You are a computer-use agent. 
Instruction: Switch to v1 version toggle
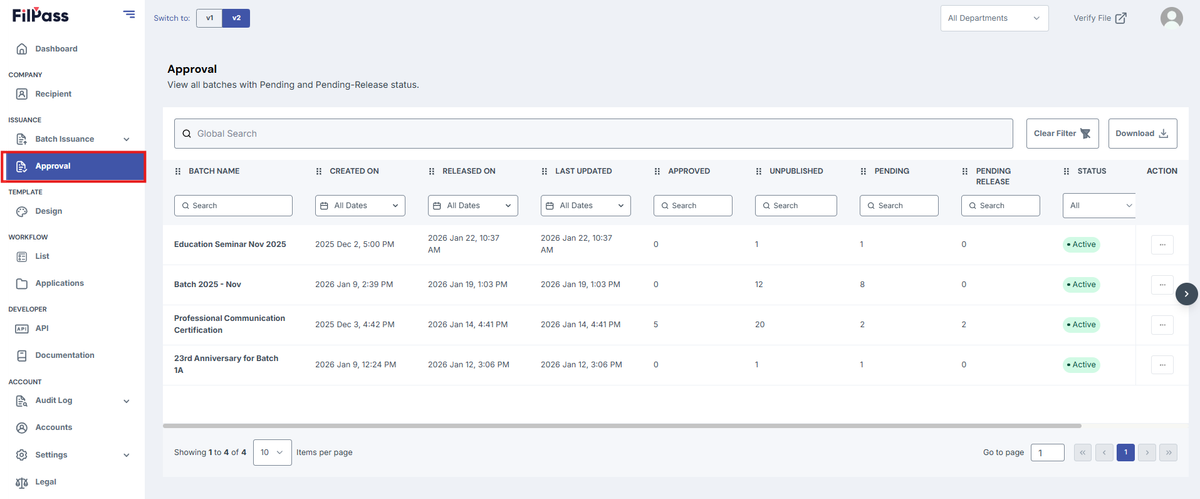[210, 18]
